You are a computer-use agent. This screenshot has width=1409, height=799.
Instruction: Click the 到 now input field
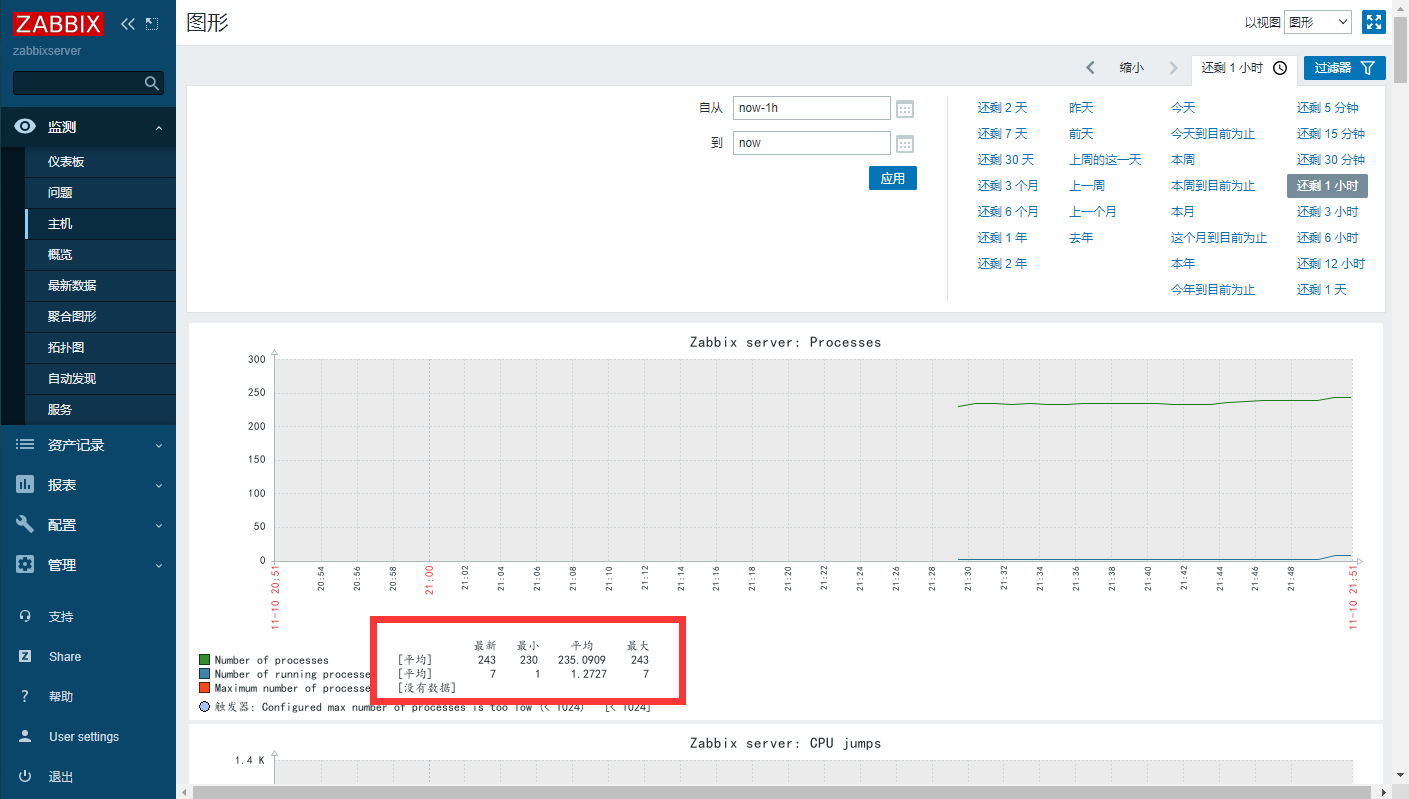[811, 143]
